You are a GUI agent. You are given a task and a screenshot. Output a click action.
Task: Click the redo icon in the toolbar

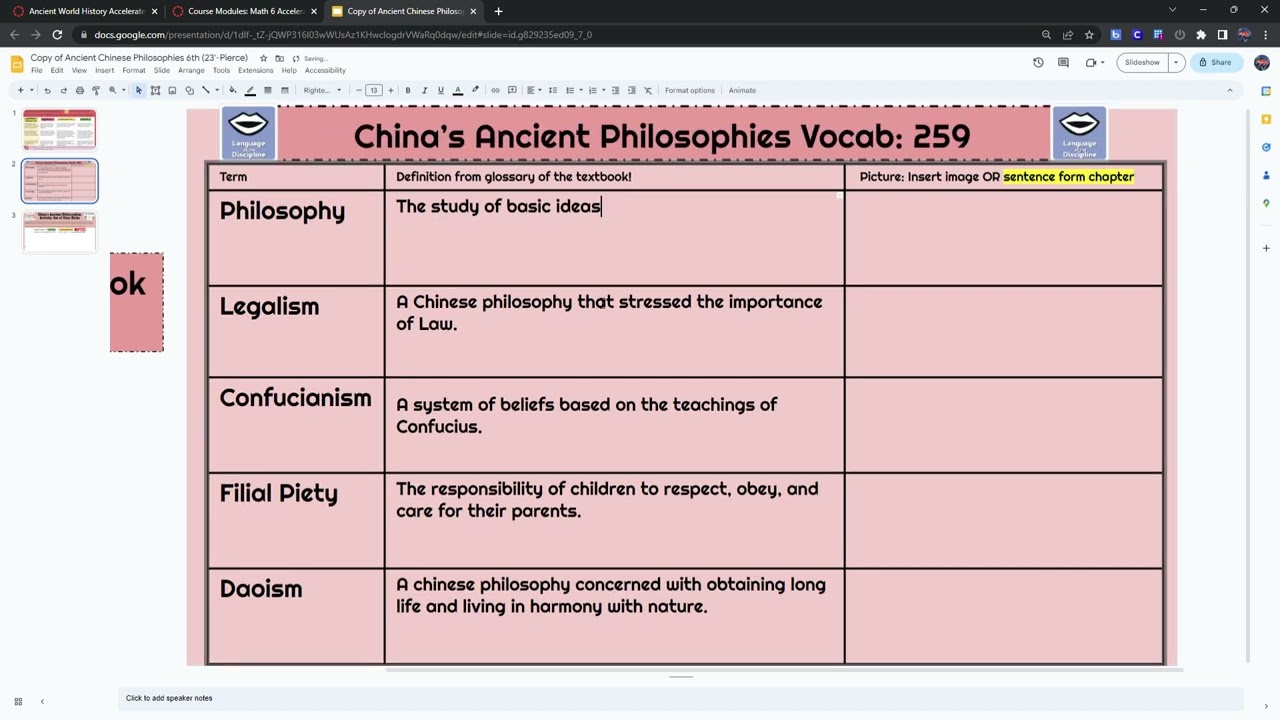click(63, 90)
